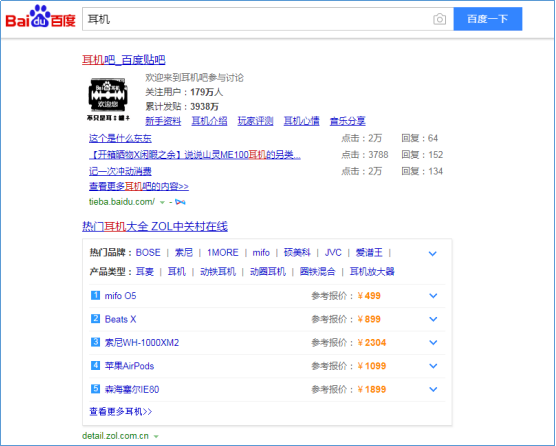Select the mifo brand
The width and height of the screenshot is (556, 446).
click(261, 252)
